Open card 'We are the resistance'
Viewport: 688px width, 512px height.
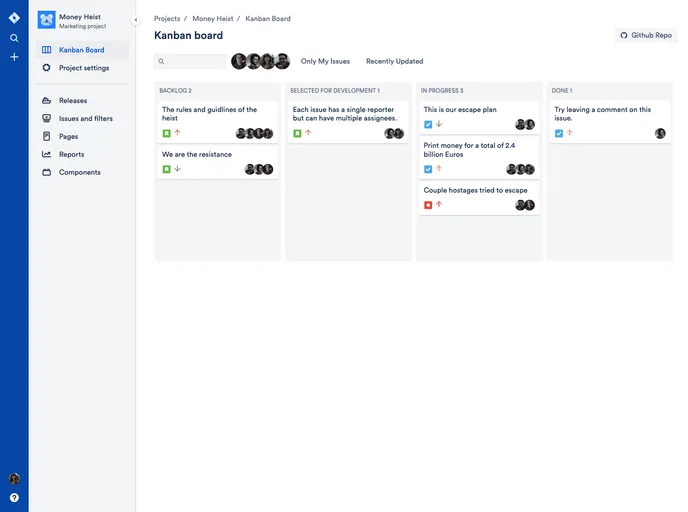tap(218, 162)
